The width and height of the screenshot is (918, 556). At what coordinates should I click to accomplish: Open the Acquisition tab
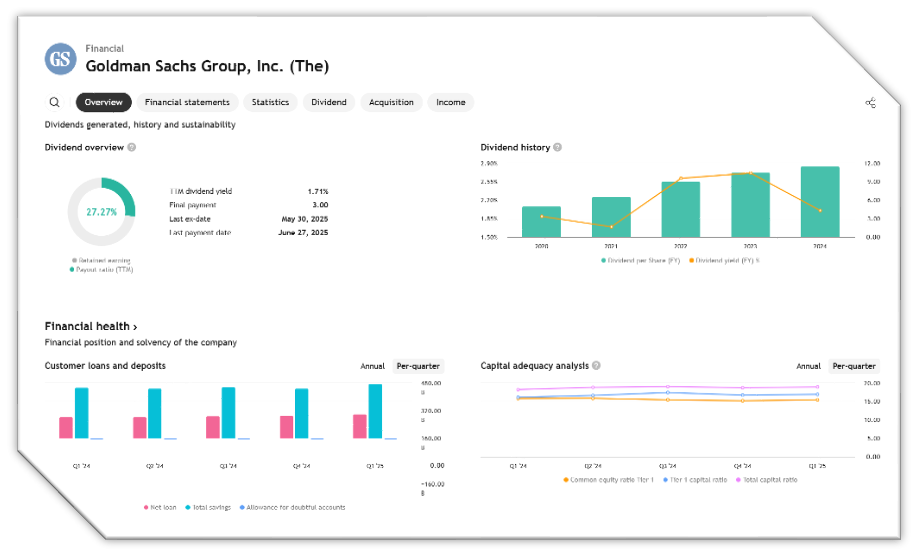click(391, 102)
